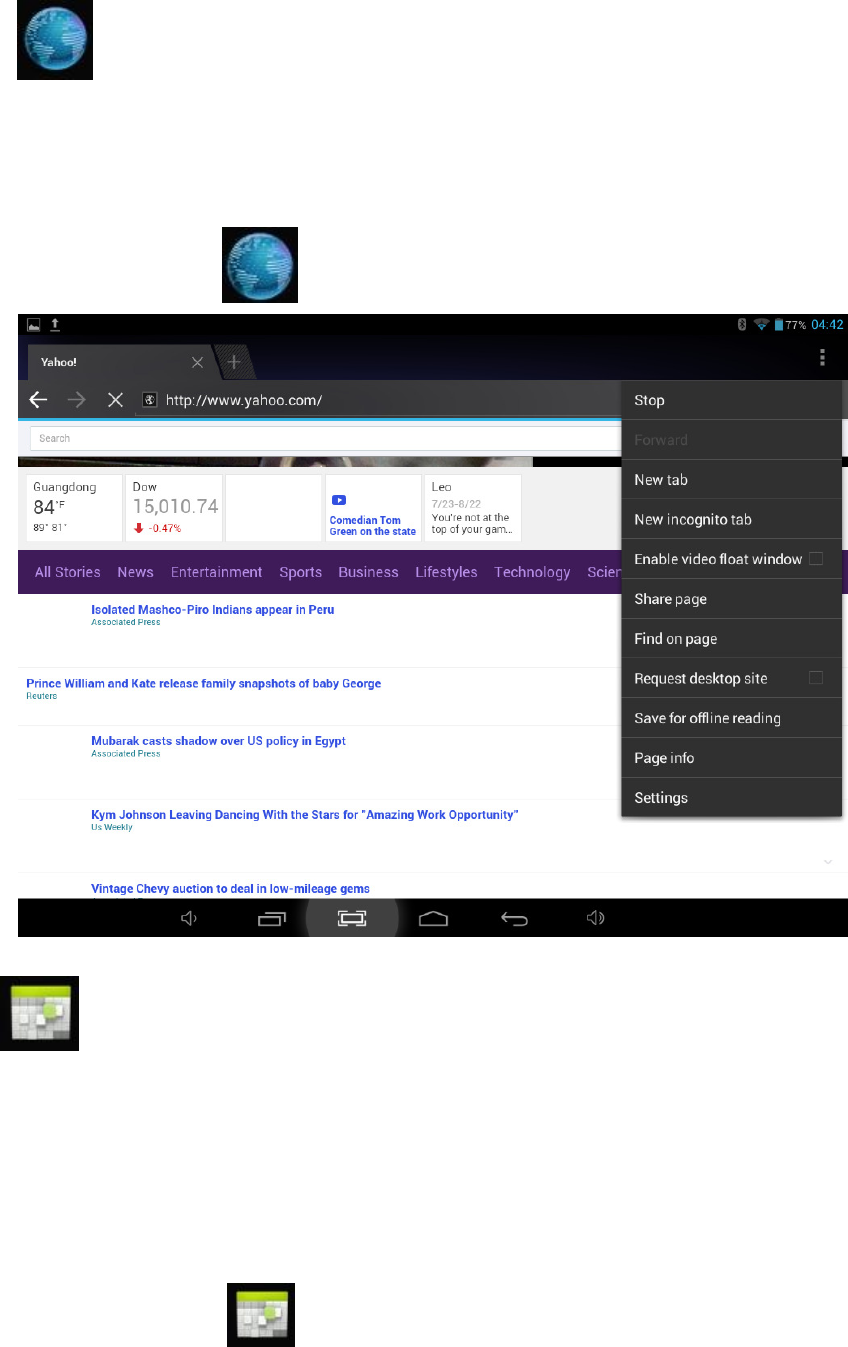Click the Yahoo search box
The image size is (848, 1347).
click(325, 438)
